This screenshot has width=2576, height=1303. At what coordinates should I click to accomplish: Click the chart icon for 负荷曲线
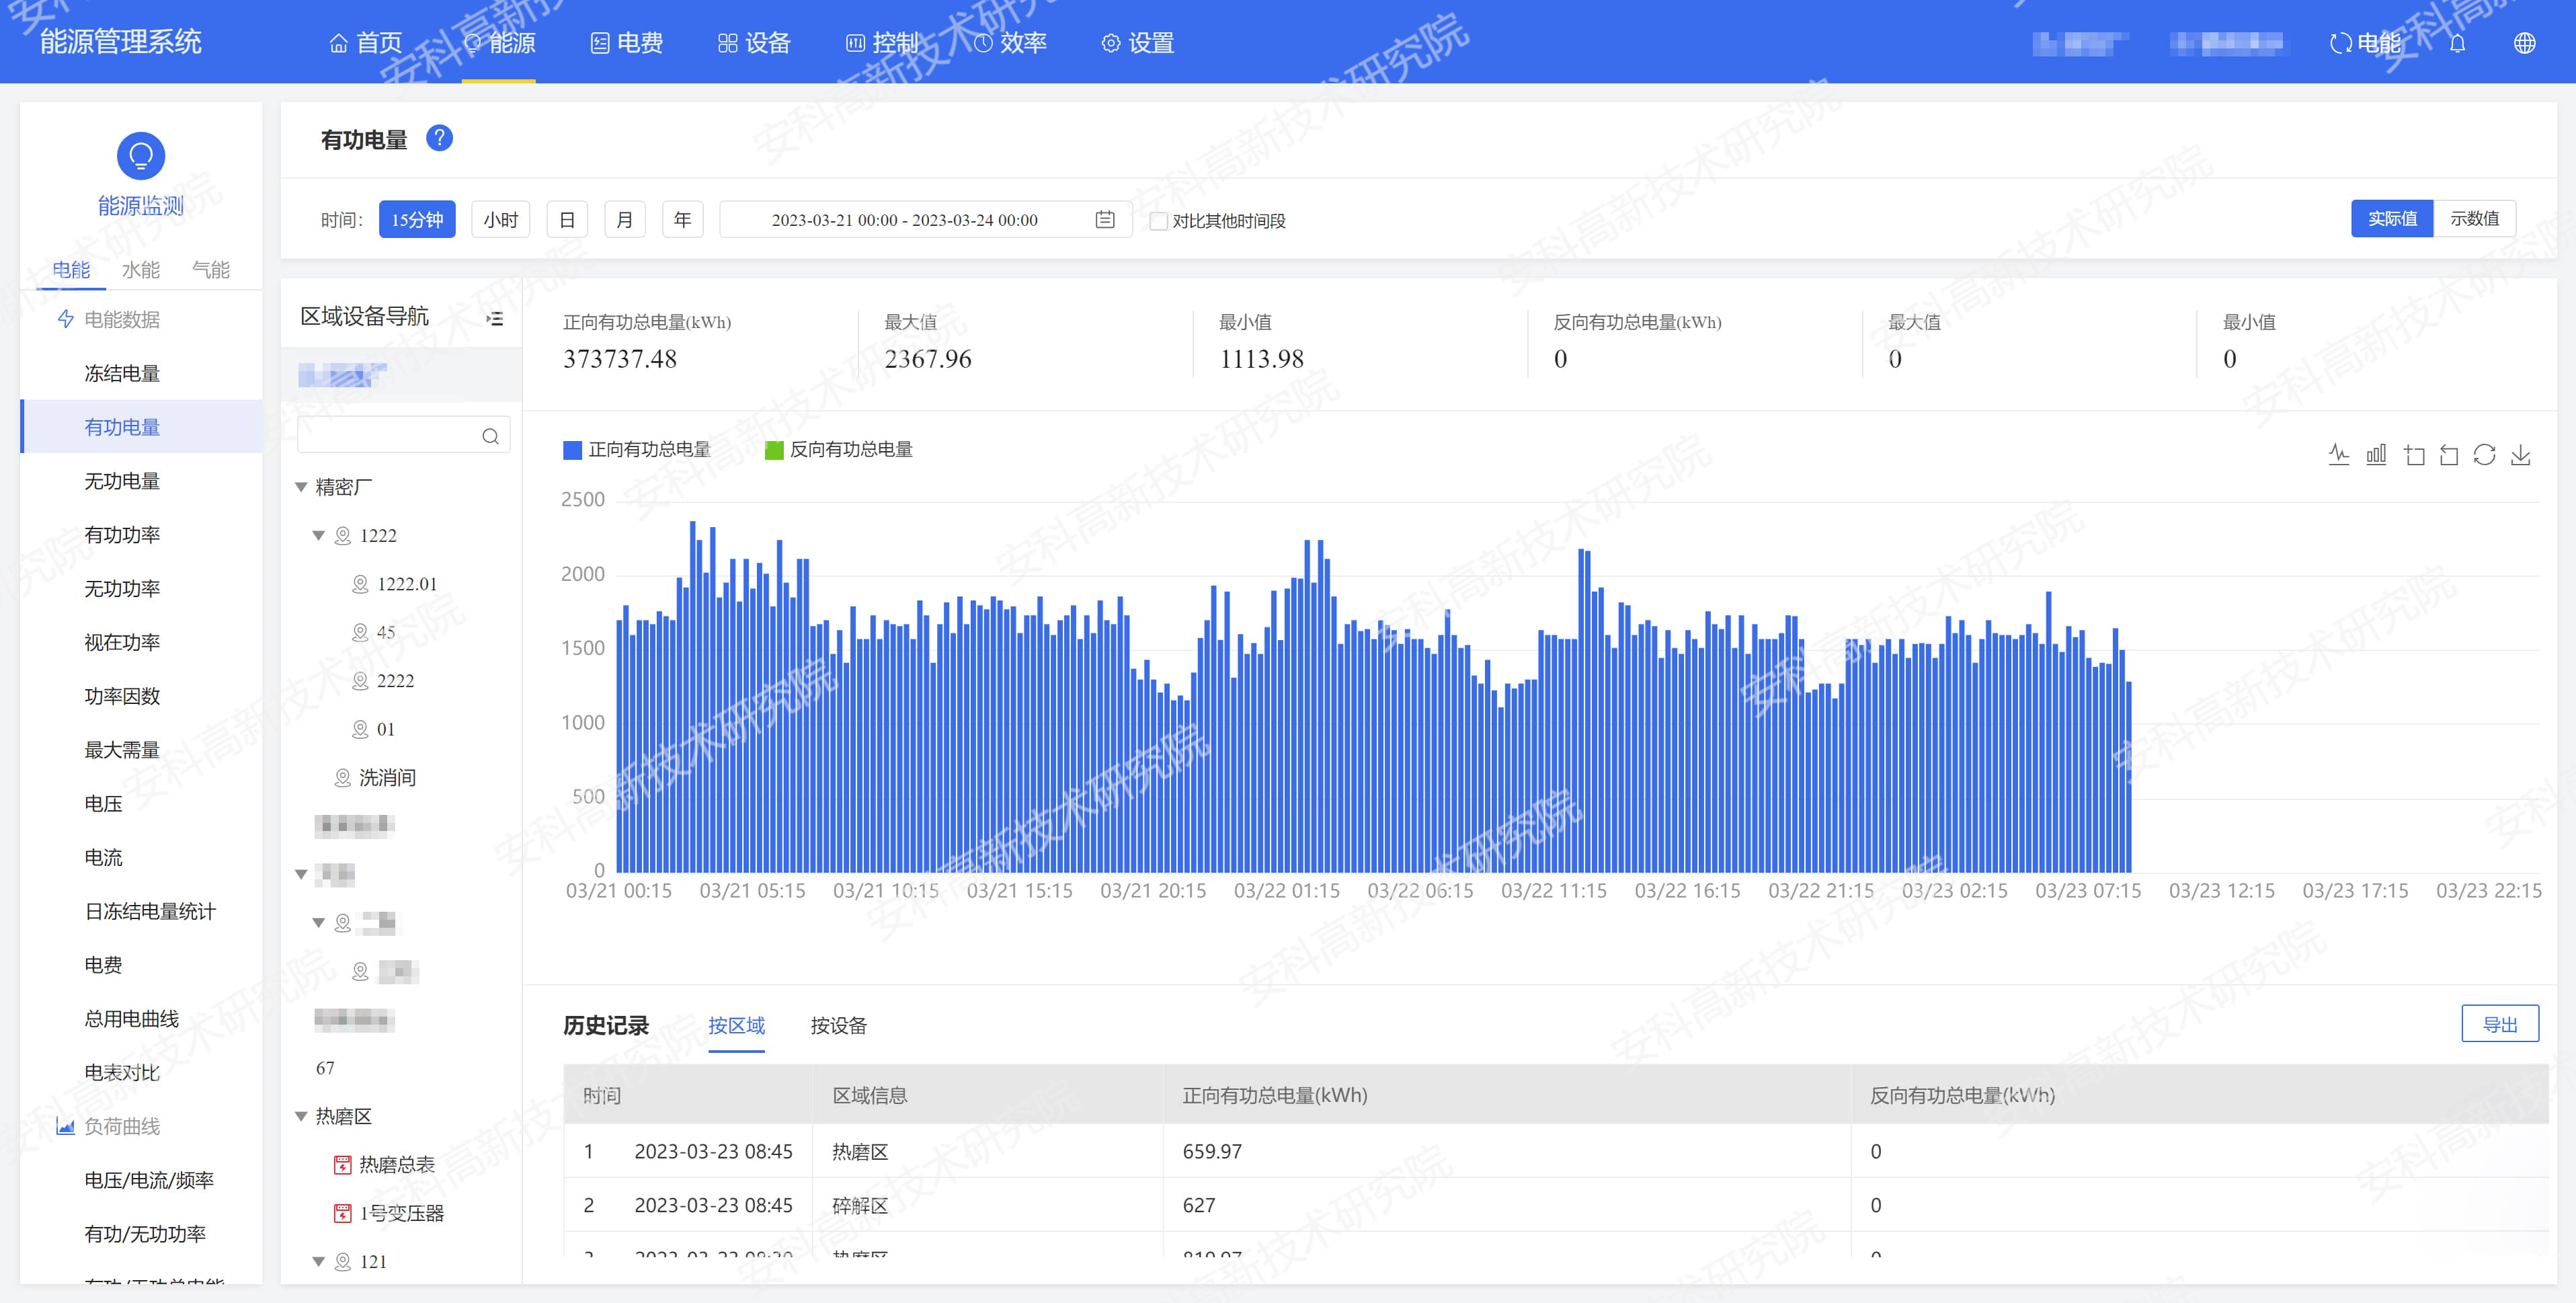(x=66, y=1126)
